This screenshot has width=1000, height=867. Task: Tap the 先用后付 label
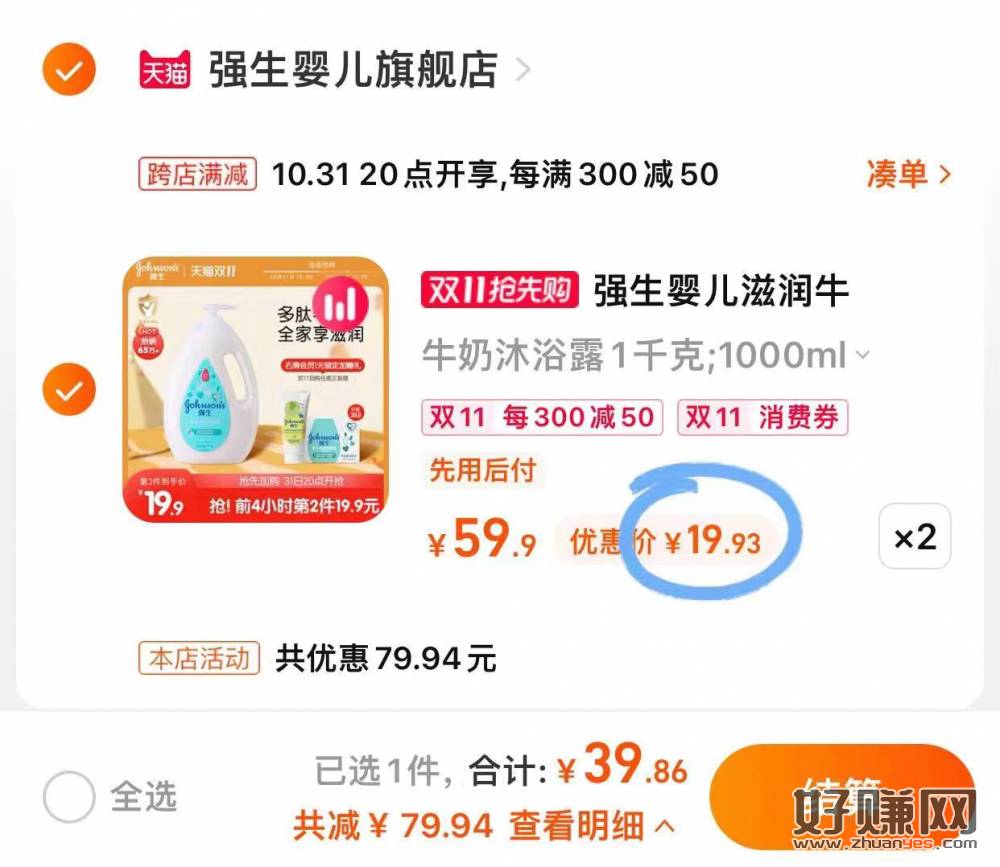point(483,470)
